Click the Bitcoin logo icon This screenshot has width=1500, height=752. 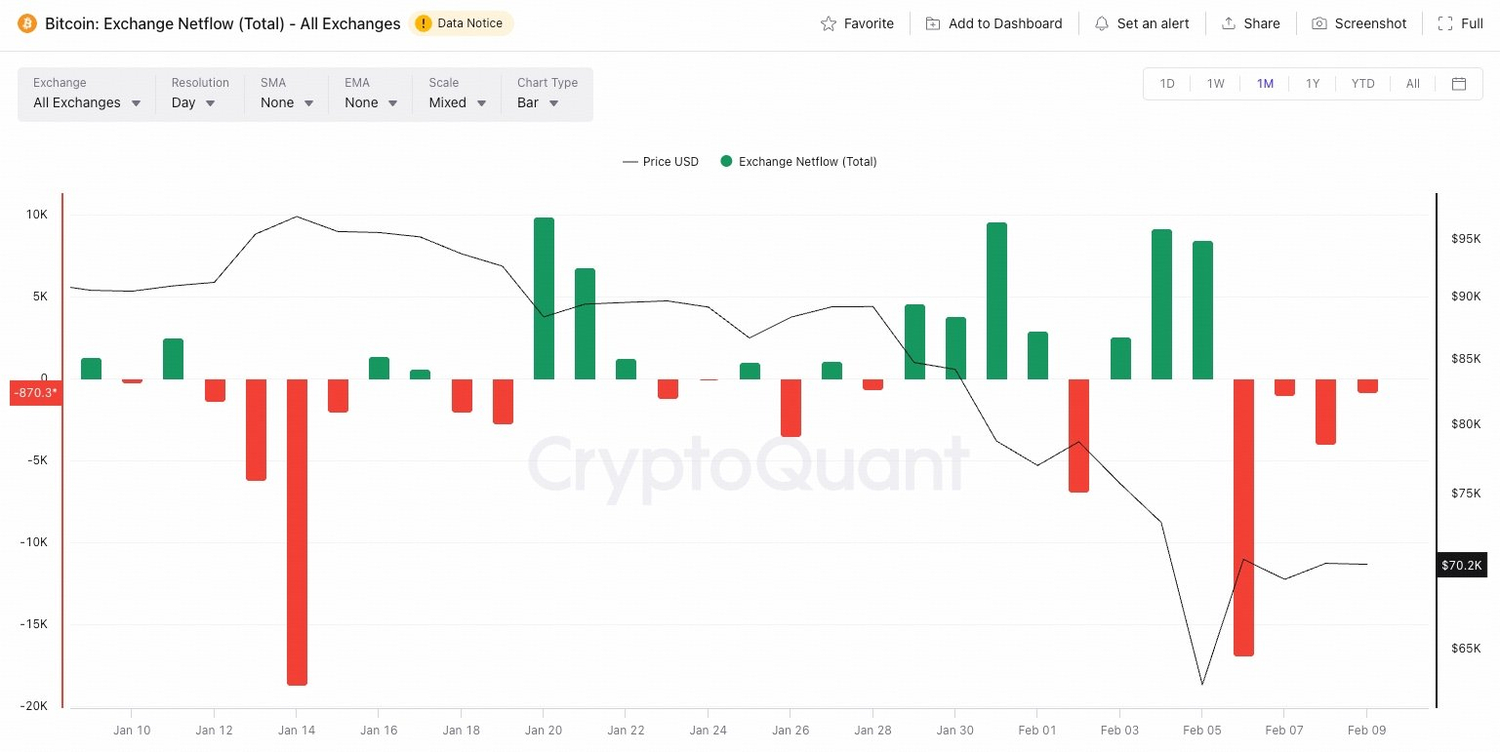coord(27,23)
